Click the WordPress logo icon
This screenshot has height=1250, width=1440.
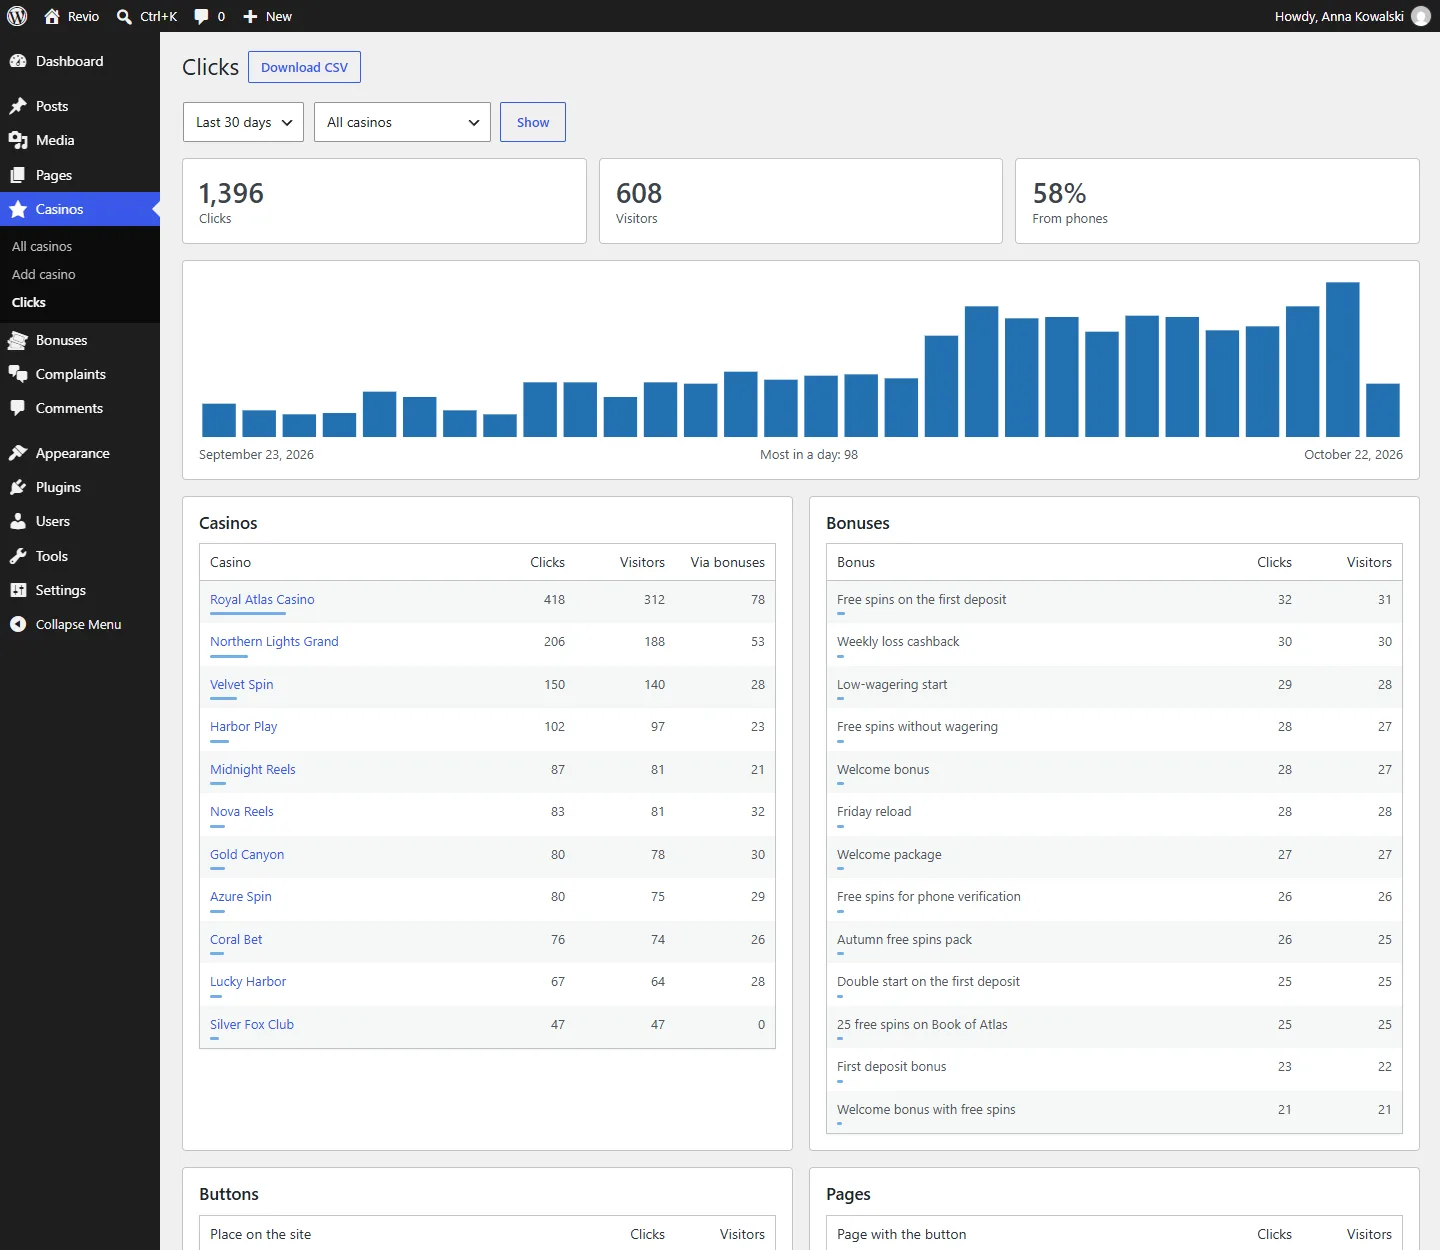point(17,16)
